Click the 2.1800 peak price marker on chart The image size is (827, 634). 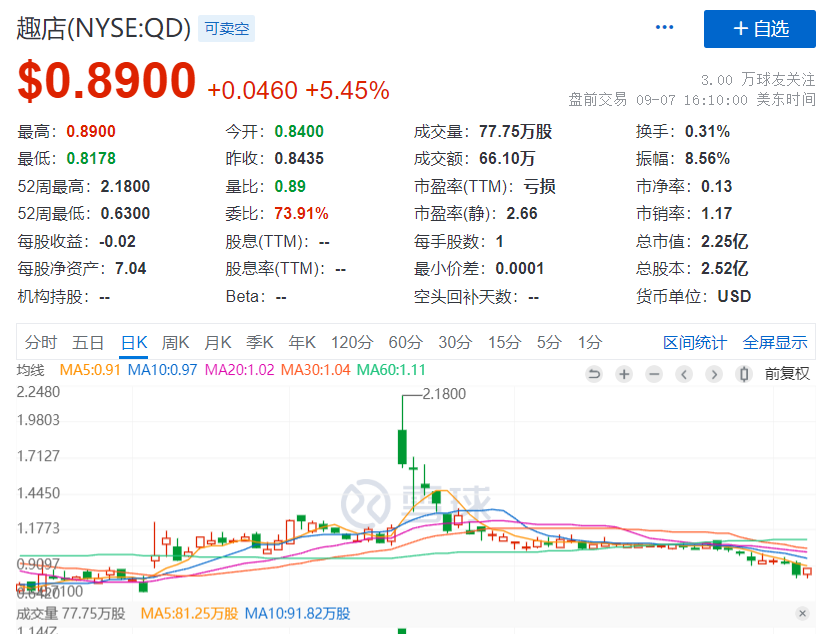click(444, 394)
